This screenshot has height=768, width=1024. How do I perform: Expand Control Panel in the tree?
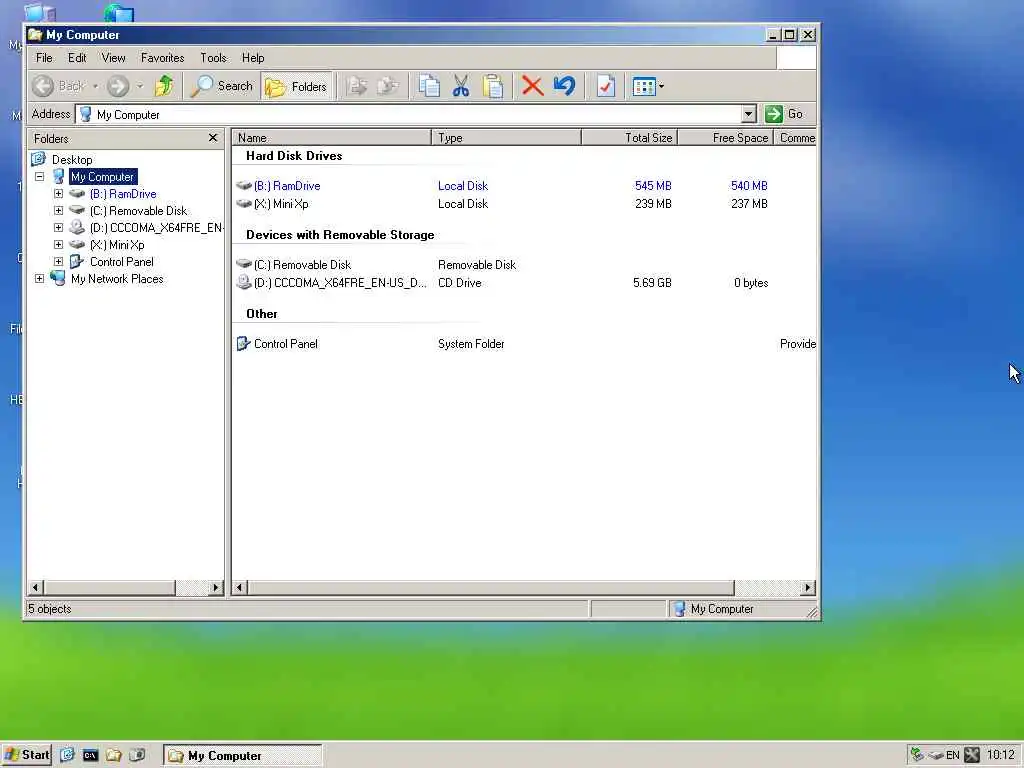[x=58, y=262]
